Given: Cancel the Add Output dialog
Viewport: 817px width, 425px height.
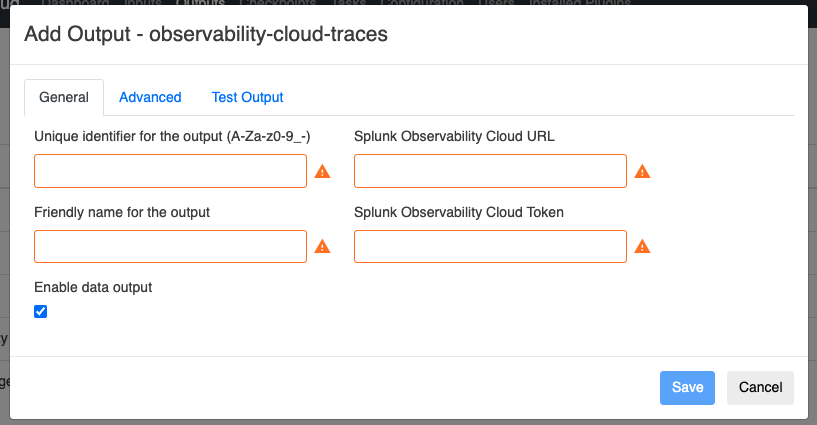Looking at the screenshot, I should tap(760, 387).
